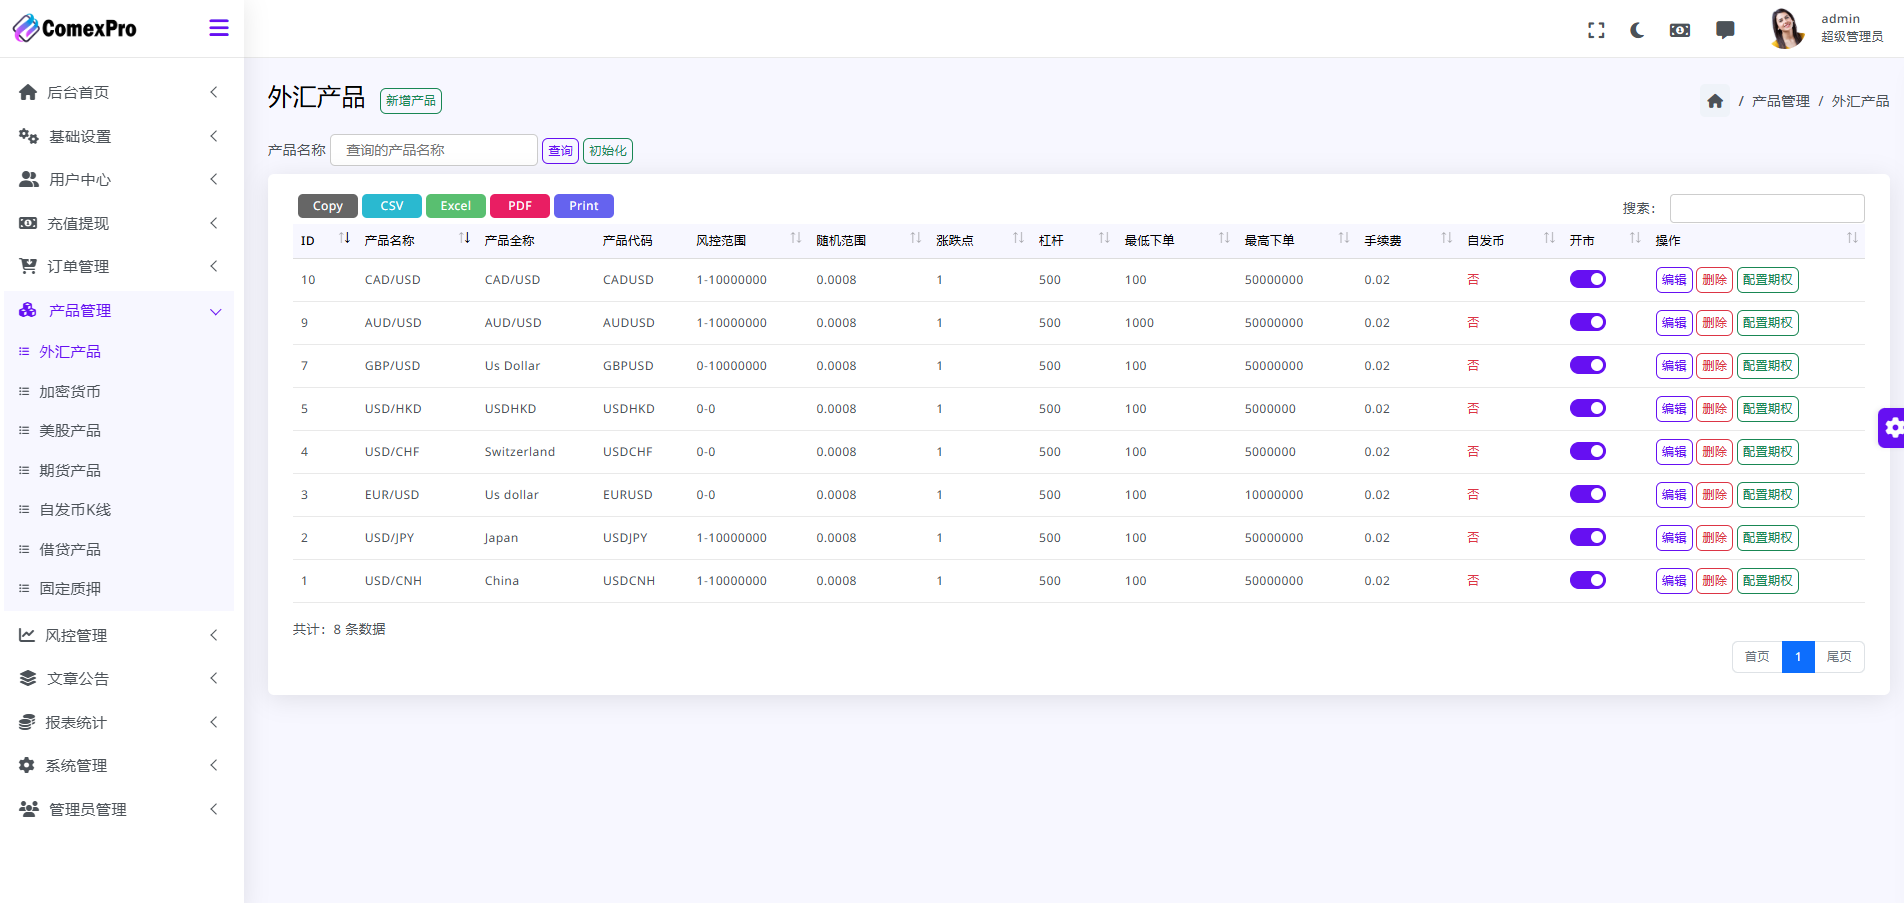The height and width of the screenshot is (903, 1904).
Task: Toggle market open switch for USD/CNH
Action: (1587, 580)
